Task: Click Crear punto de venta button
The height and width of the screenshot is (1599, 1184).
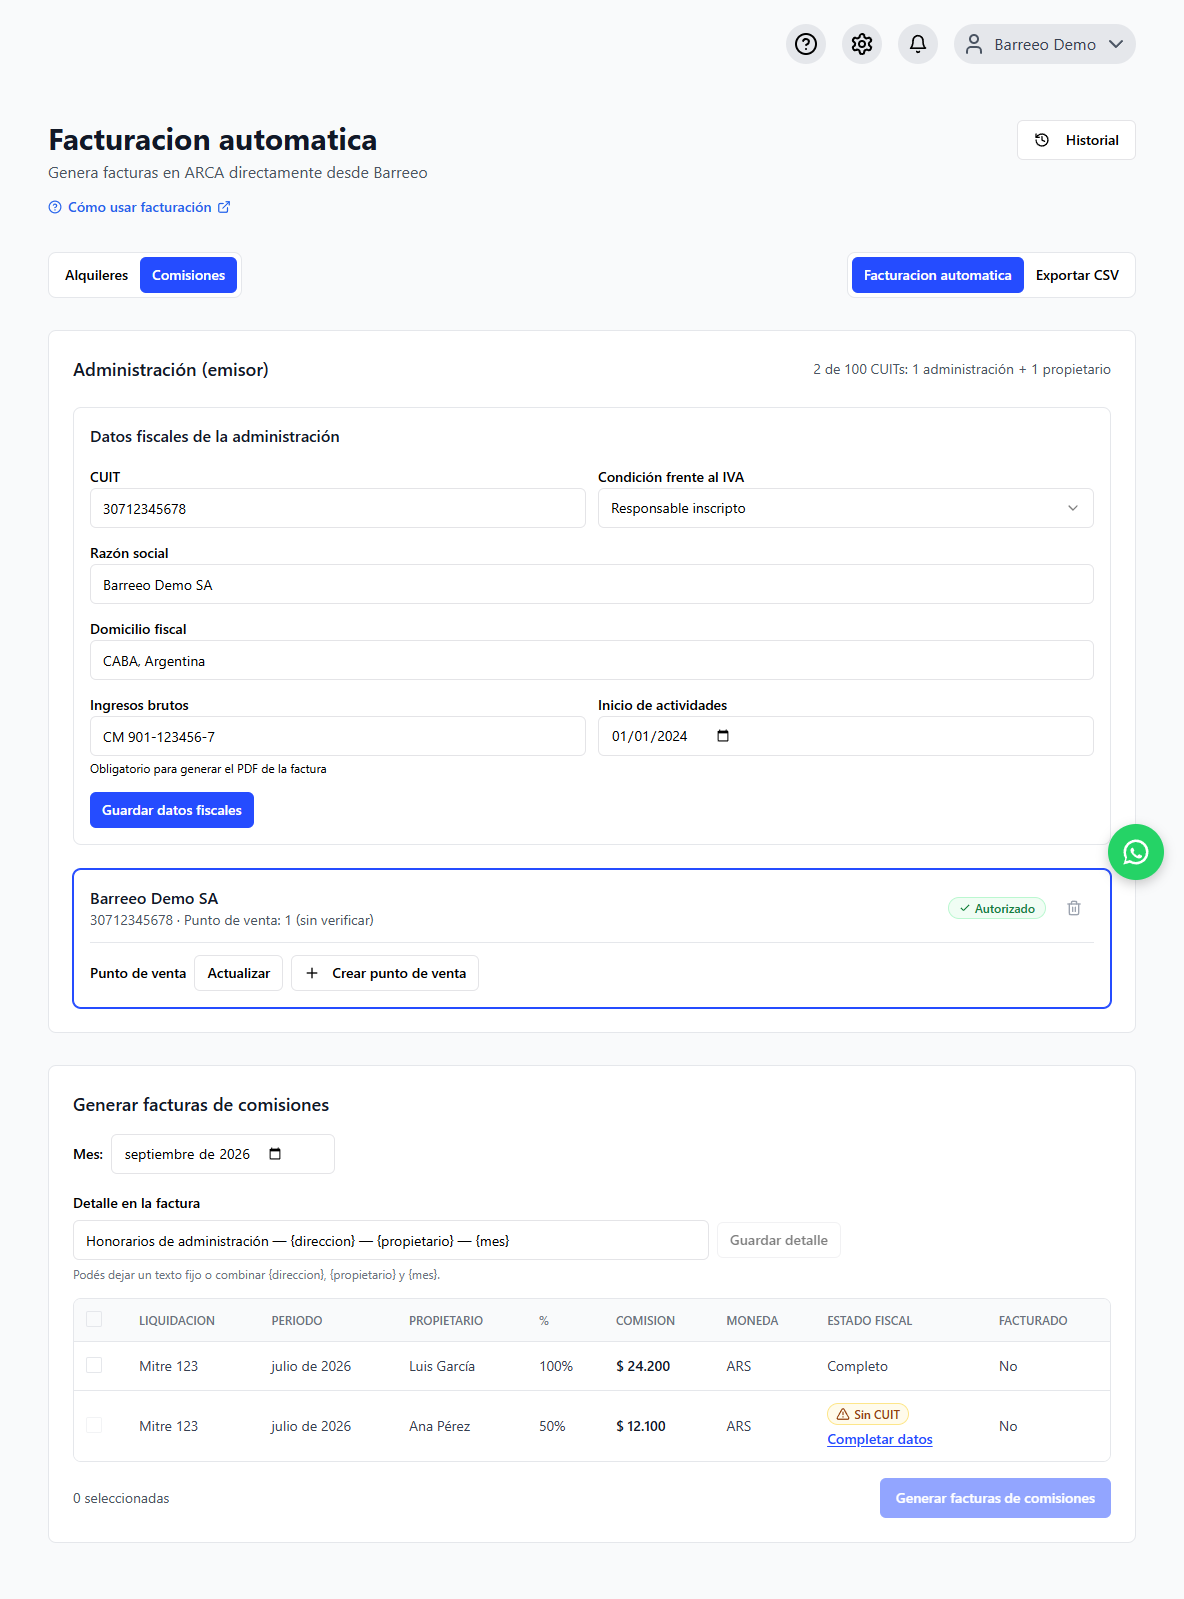Action: [x=385, y=973]
